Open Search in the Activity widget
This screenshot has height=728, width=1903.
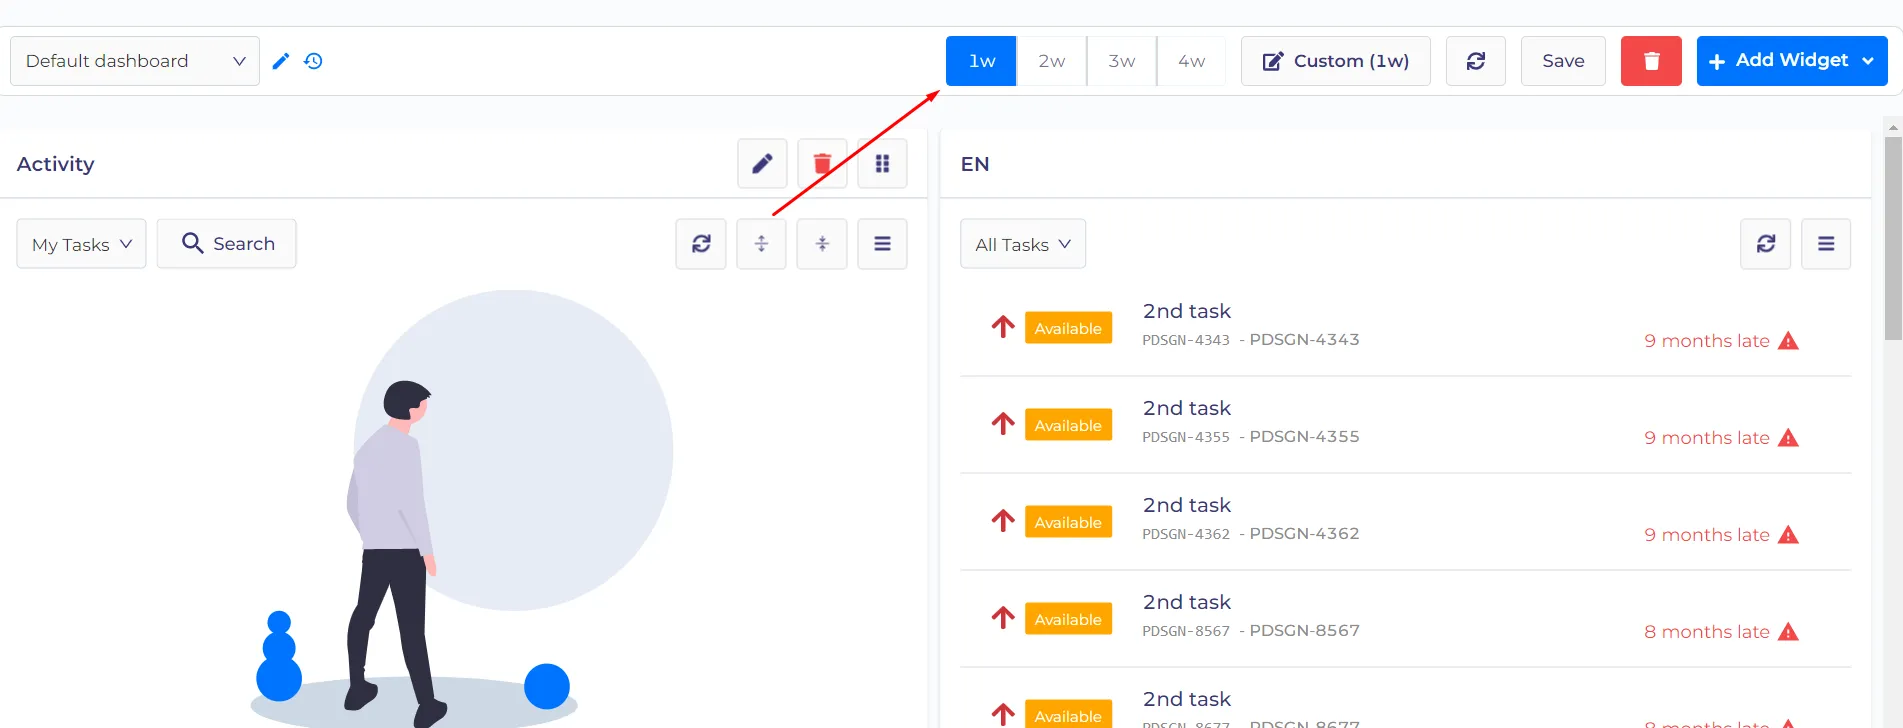pos(227,244)
